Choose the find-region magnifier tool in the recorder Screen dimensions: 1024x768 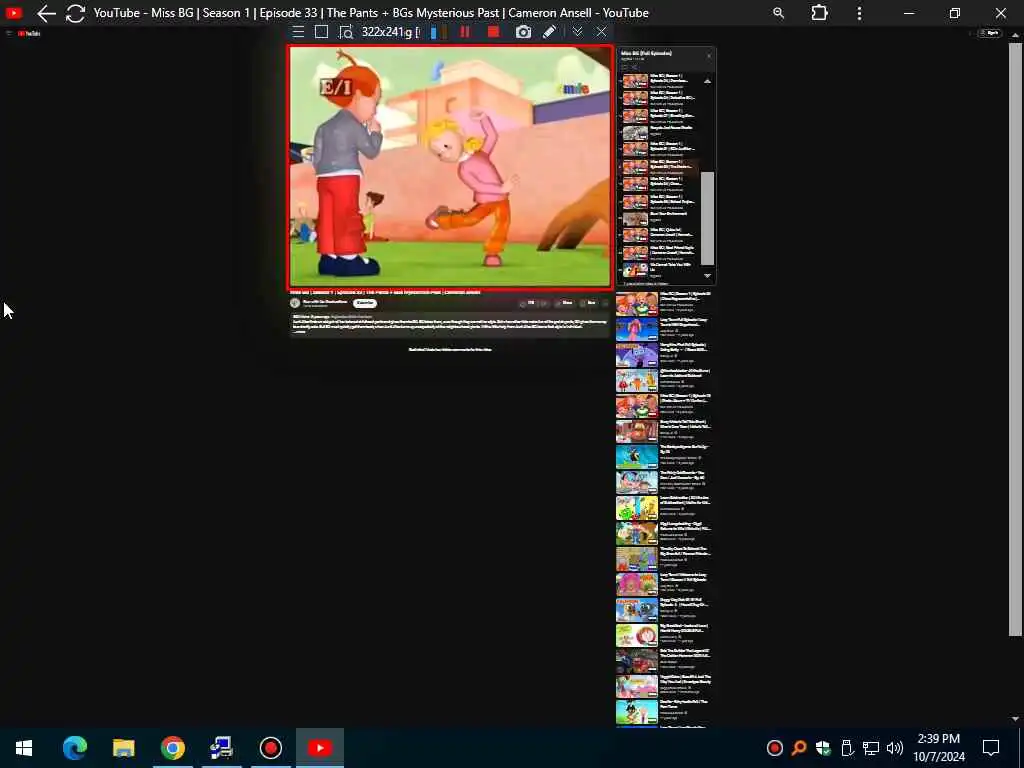[x=345, y=32]
